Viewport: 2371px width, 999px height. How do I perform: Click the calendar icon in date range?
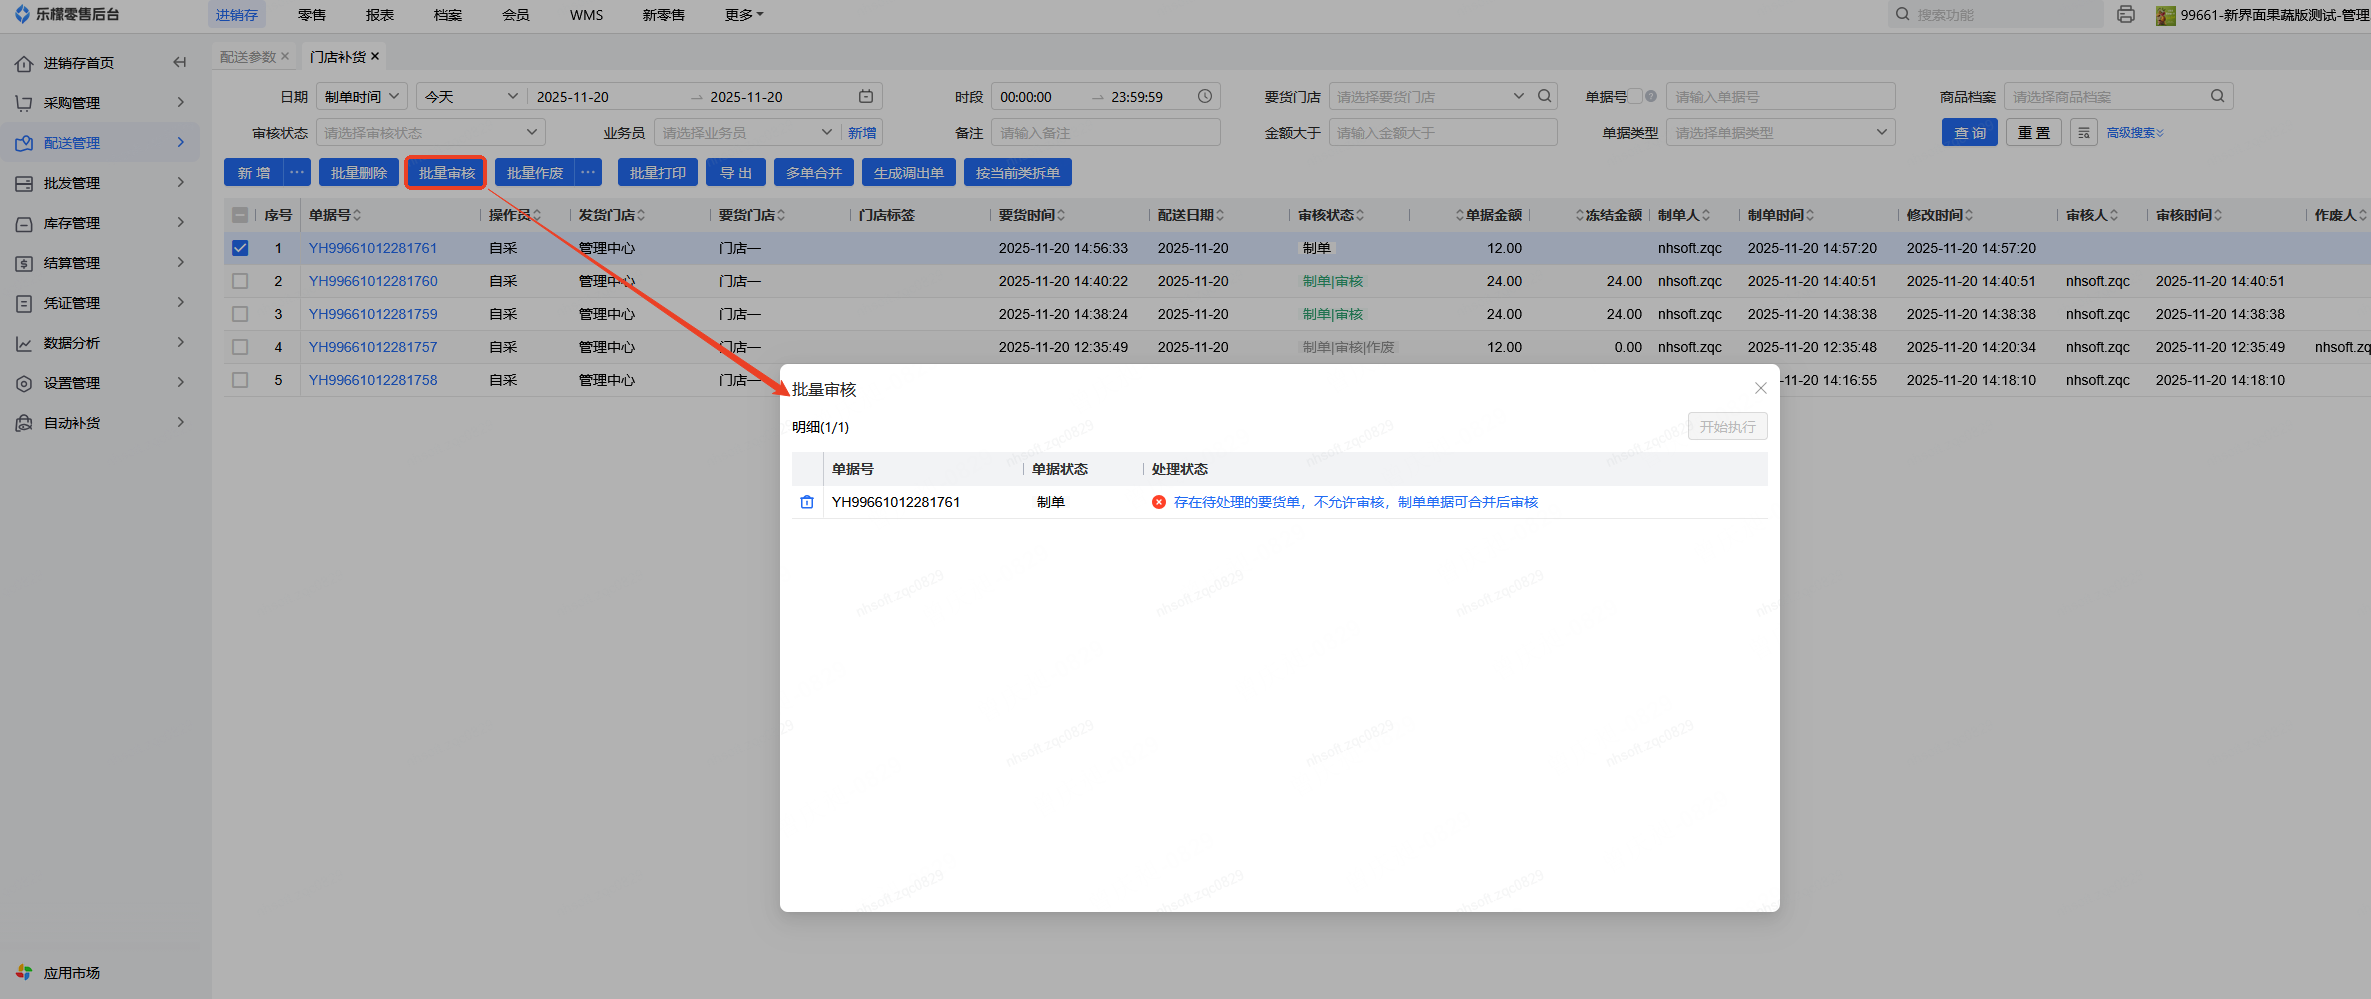[x=866, y=96]
